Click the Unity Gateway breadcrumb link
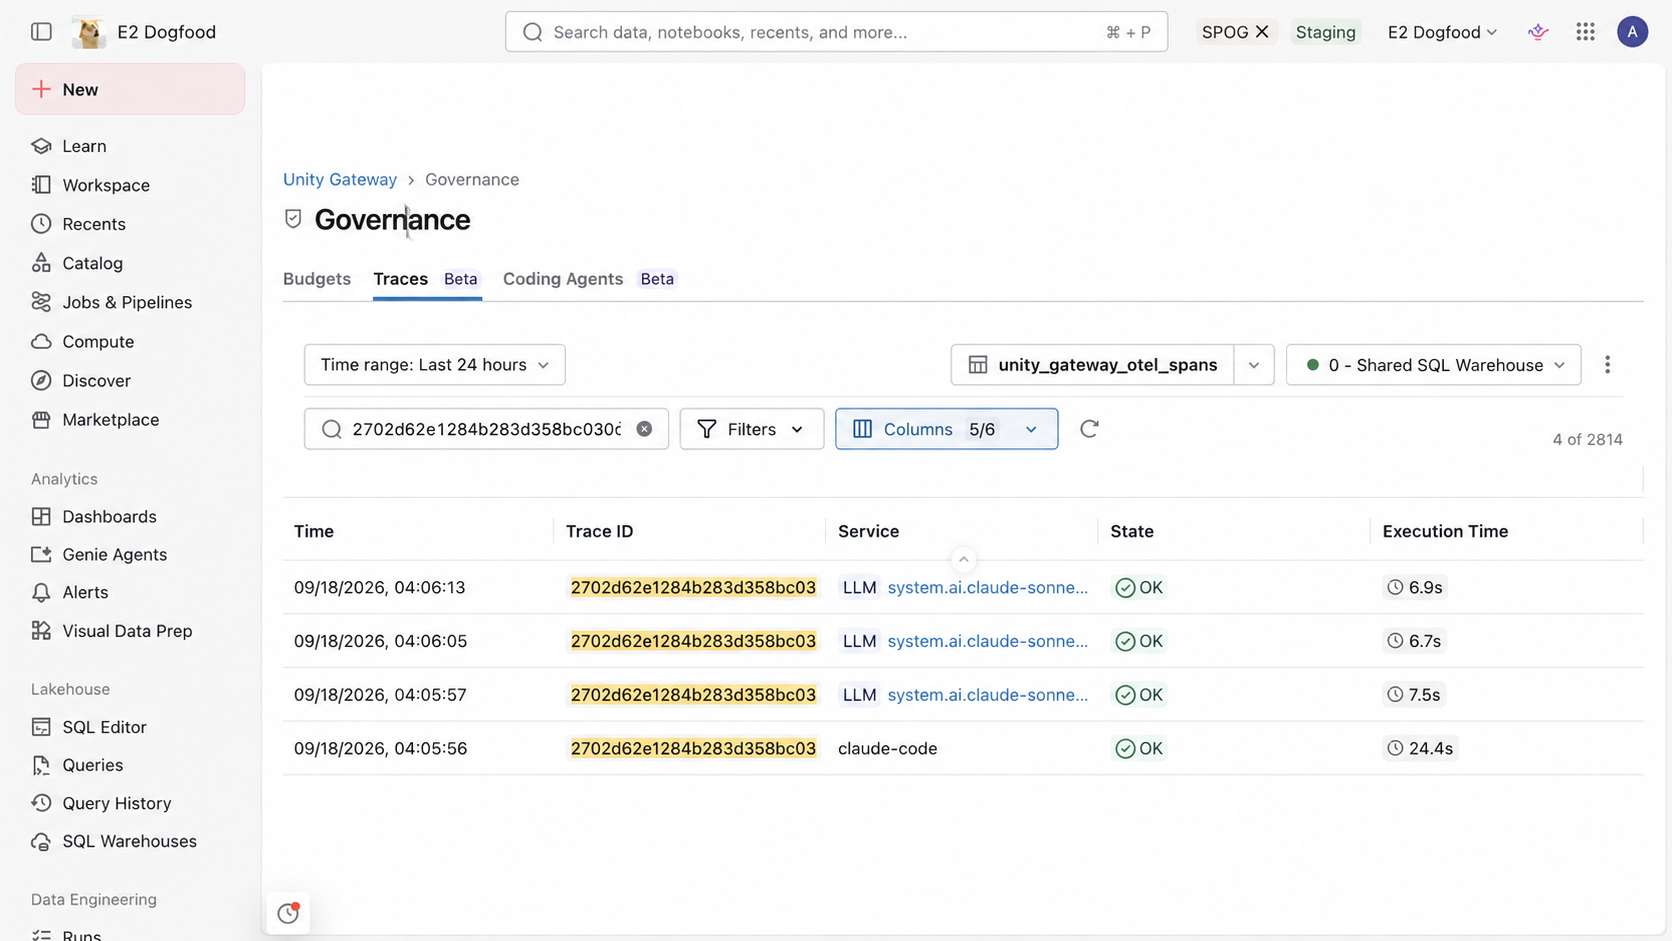The width and height of the screenshot is (1672, 941). tap(340, 180)
